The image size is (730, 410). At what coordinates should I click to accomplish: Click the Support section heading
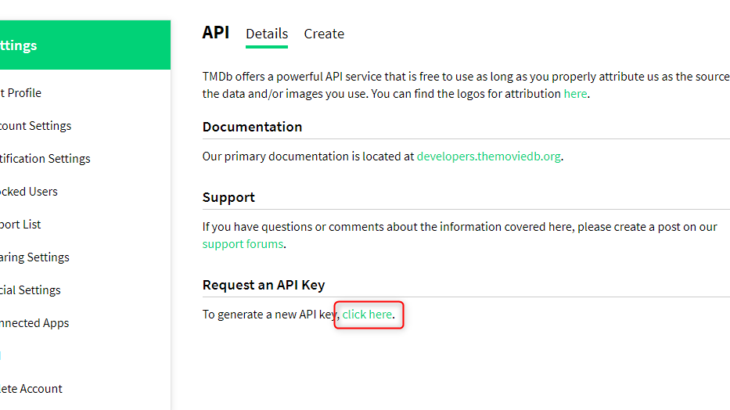(228, 197)
